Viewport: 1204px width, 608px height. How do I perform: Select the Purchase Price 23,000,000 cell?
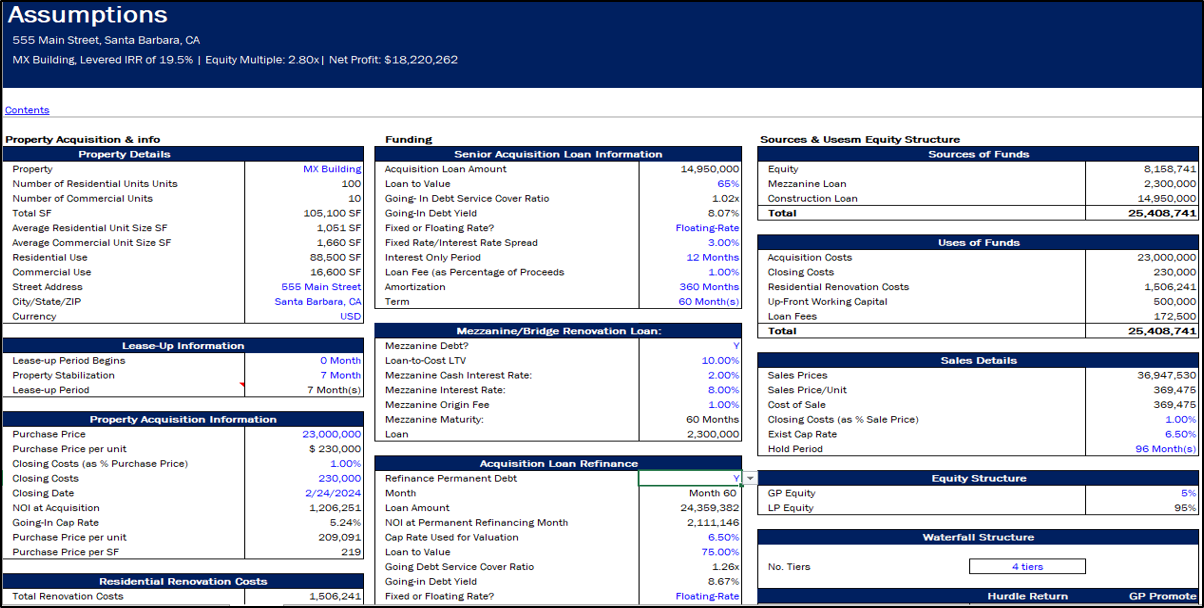(304, 435)
